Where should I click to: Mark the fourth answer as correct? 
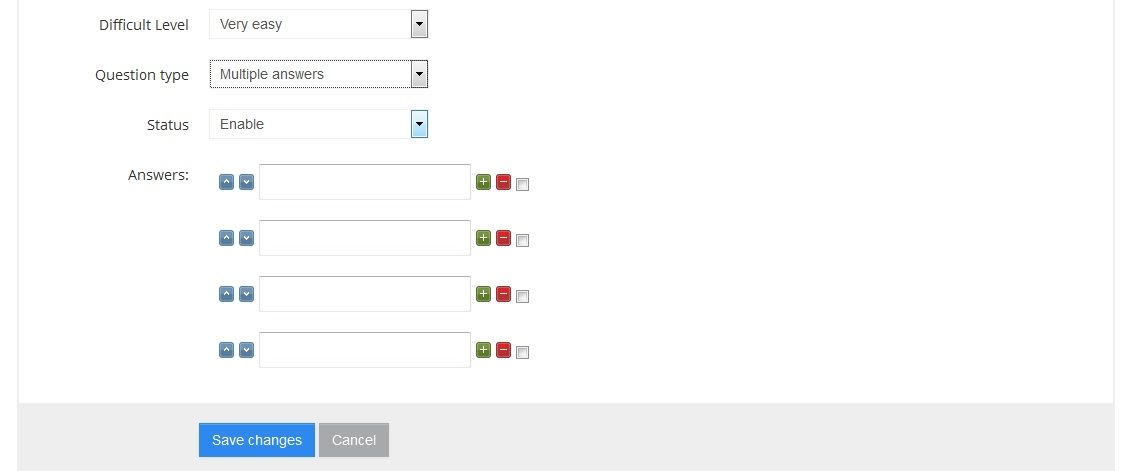point(522,352)
